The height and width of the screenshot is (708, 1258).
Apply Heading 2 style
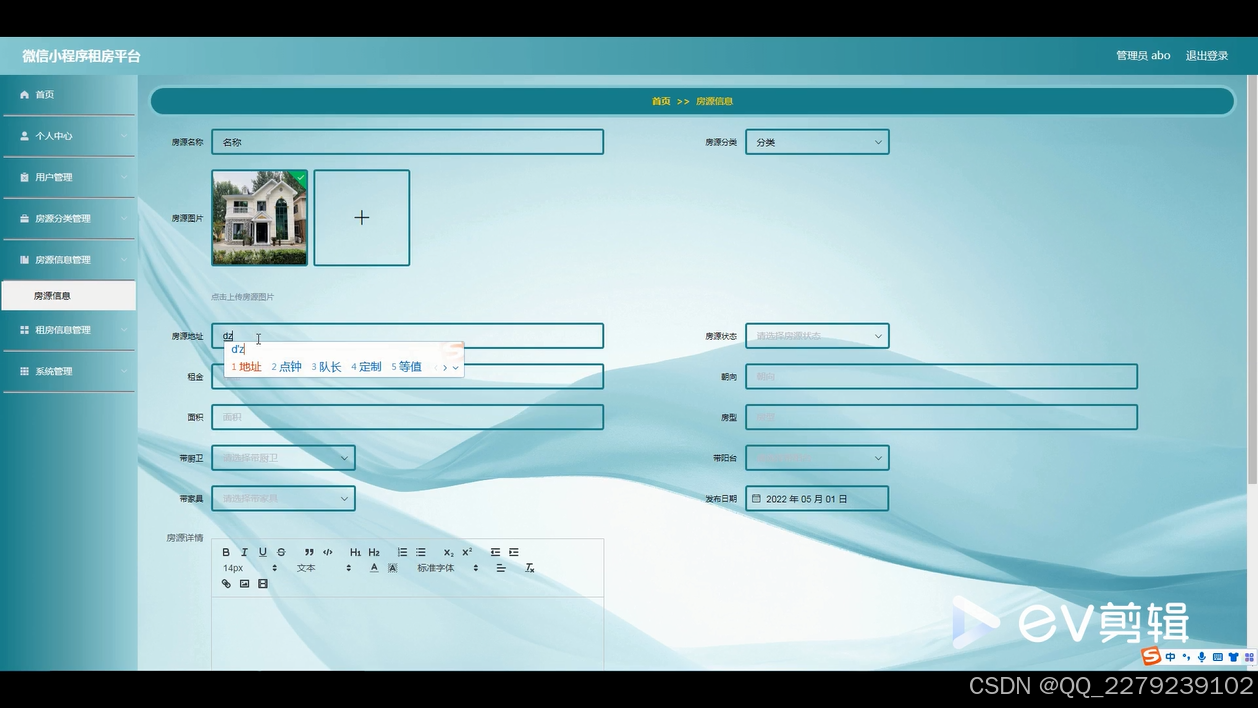(x=374, y=552)
